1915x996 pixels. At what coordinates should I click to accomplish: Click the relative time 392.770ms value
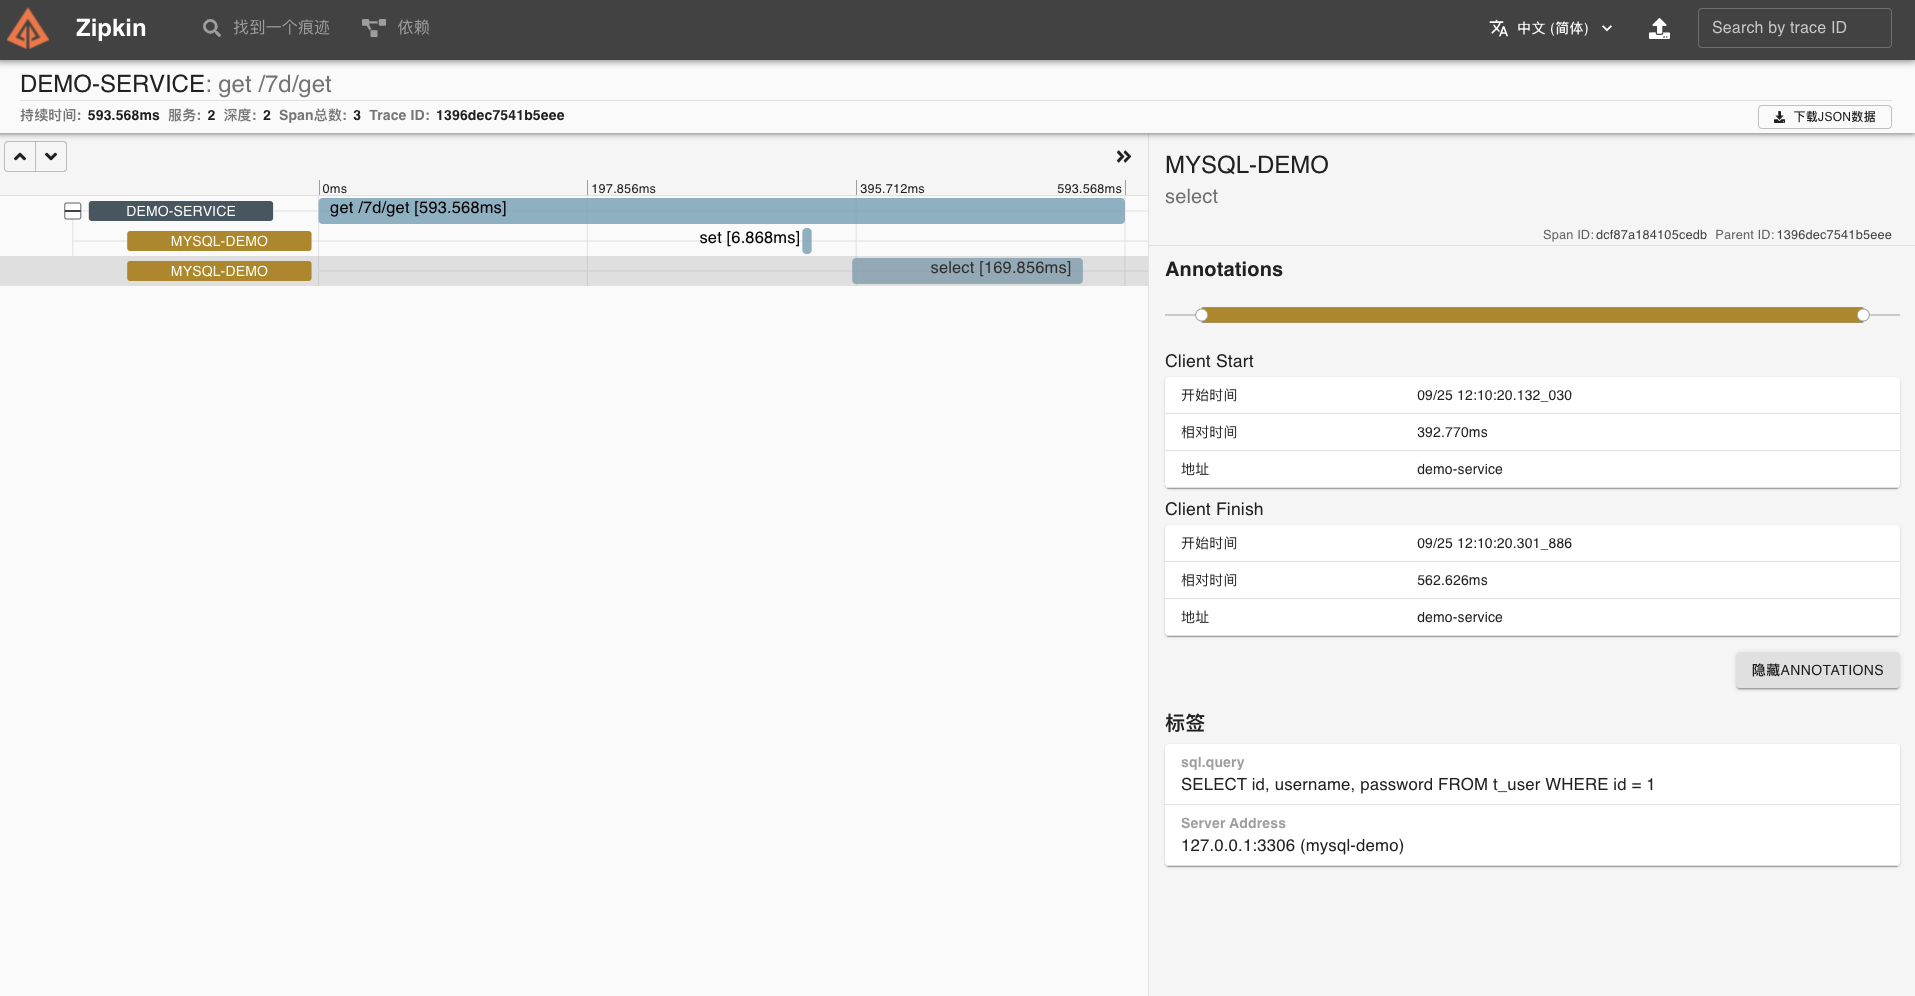tap(1452, 432)
